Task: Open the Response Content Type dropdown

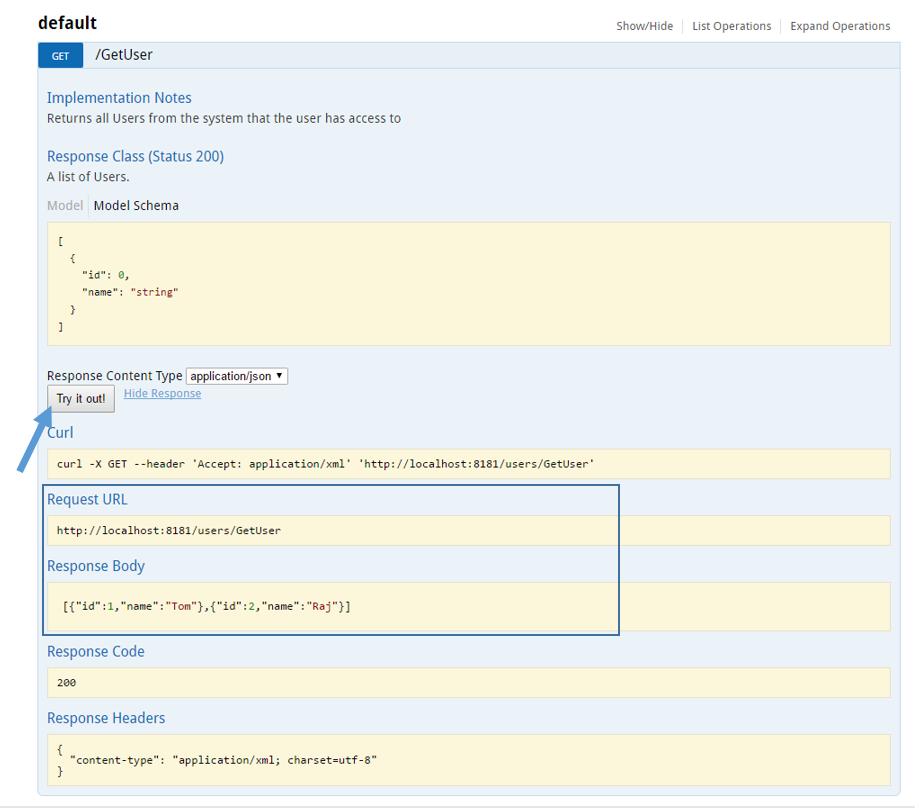Action: tap(236, 376)
